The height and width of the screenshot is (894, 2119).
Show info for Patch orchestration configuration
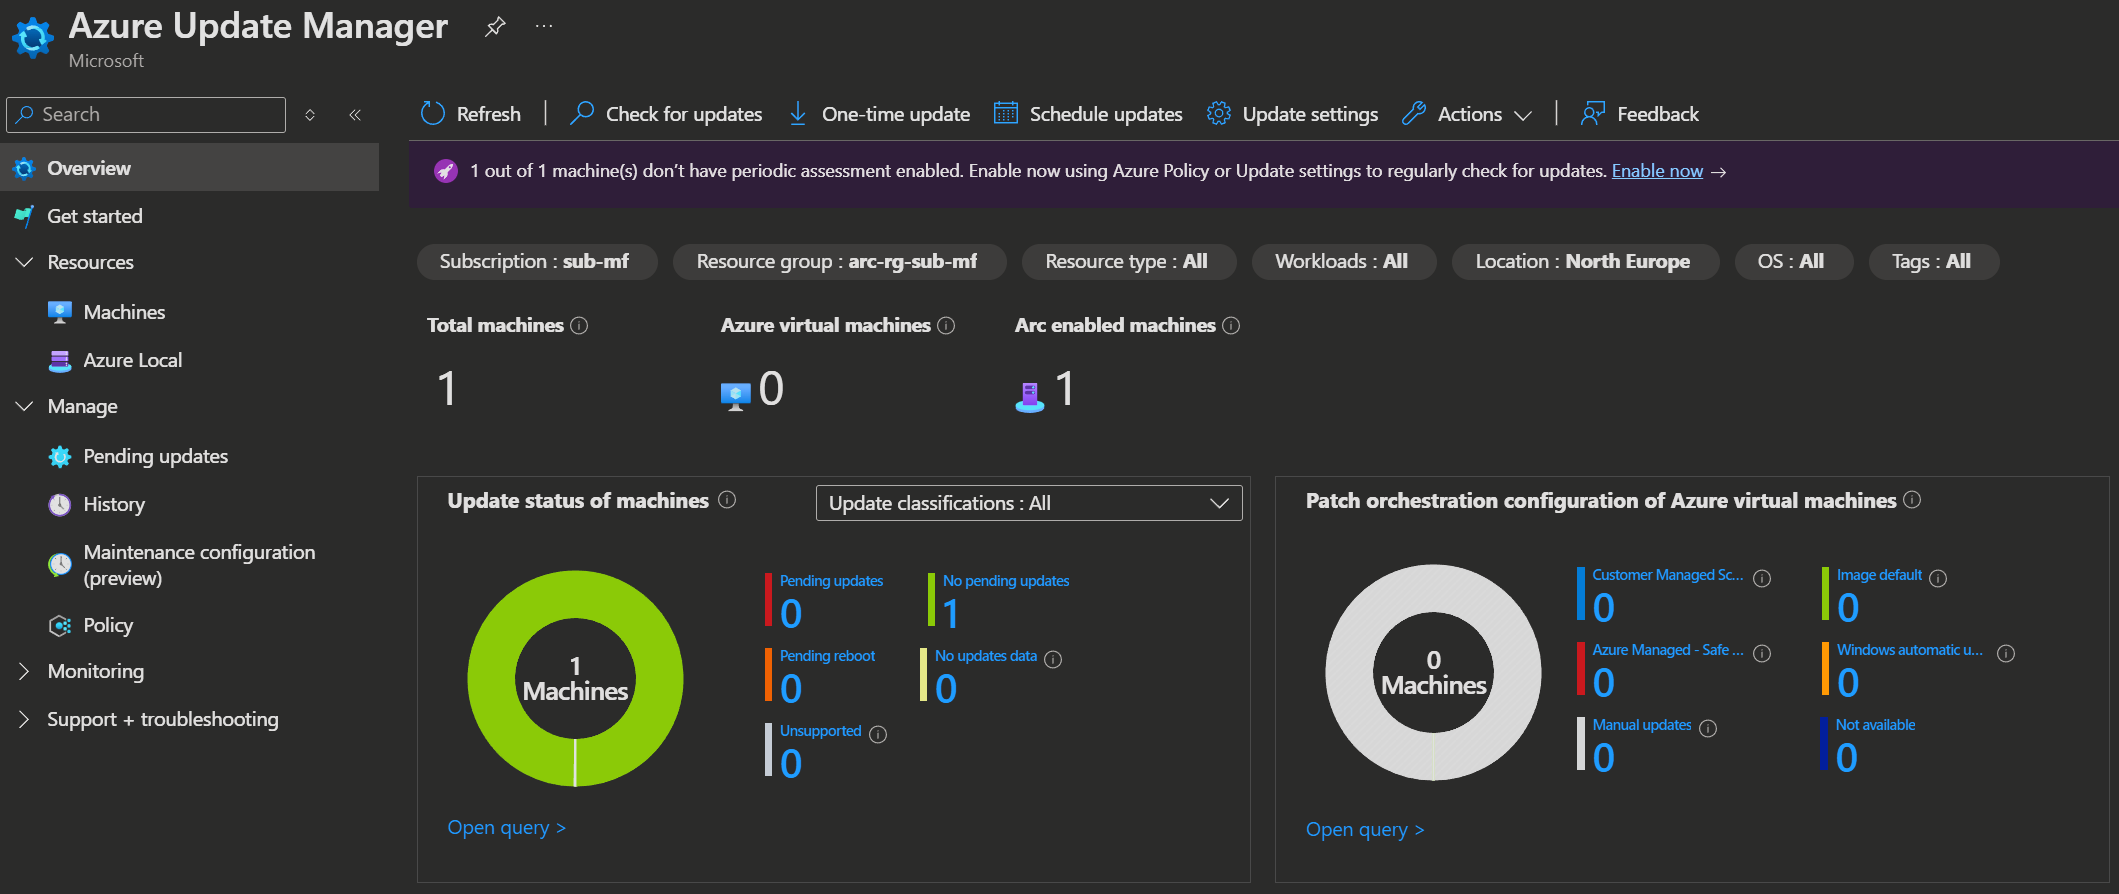click(x=1912, y=500)
